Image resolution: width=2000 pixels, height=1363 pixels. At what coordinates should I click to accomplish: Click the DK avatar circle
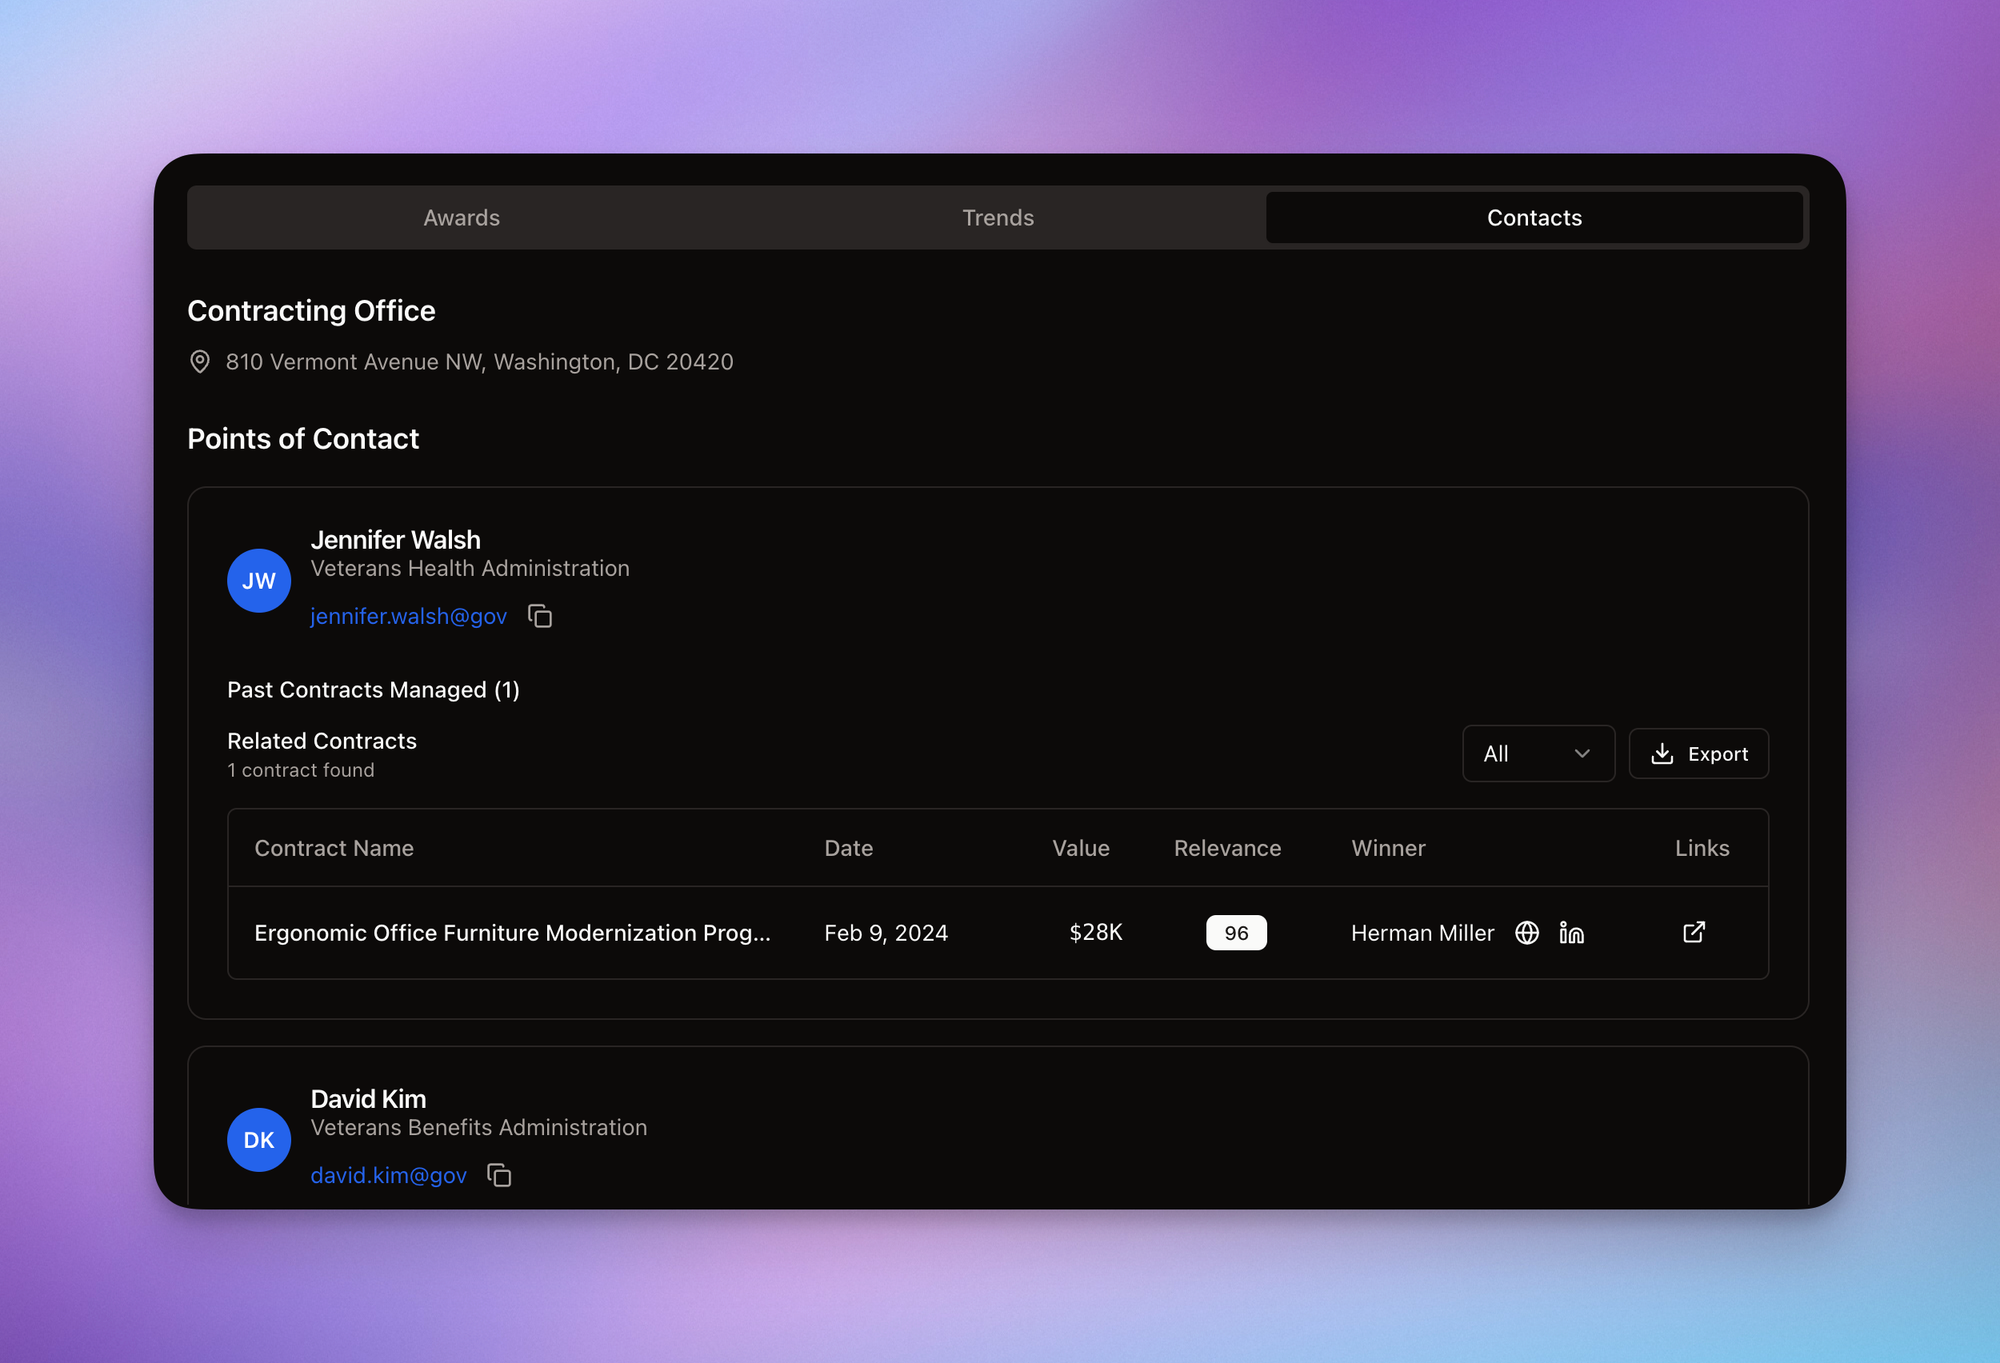pyautogui.click(x=259, y=1140)
